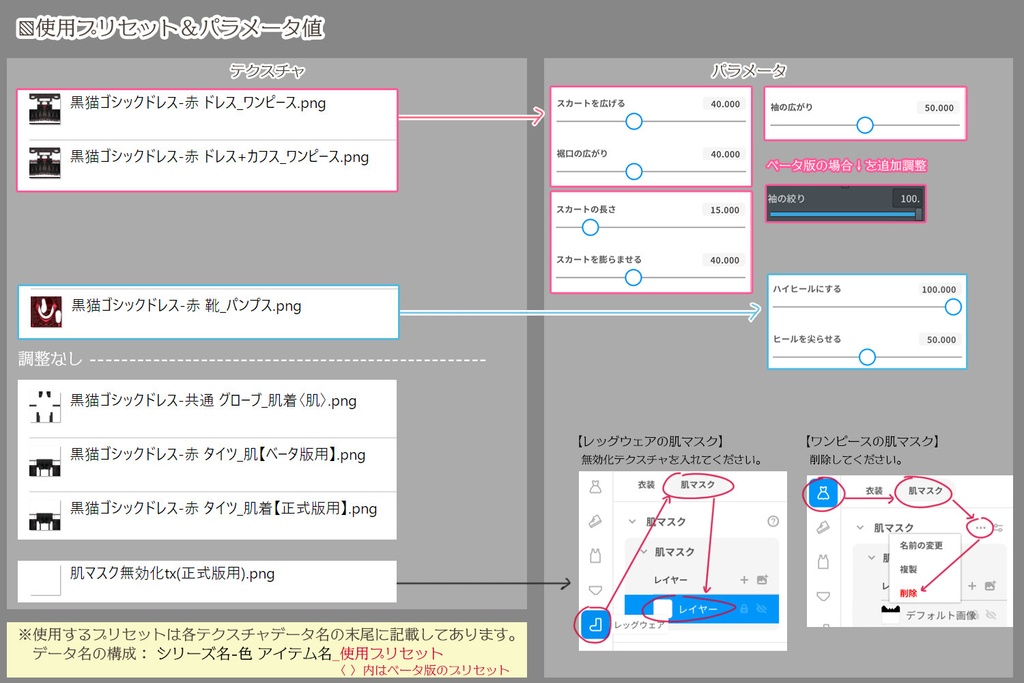Click 複製 in the context menu
Image resolution: width=1024 pixels, height=683 pixels.
pyautogui.click(x=909, y=568)
